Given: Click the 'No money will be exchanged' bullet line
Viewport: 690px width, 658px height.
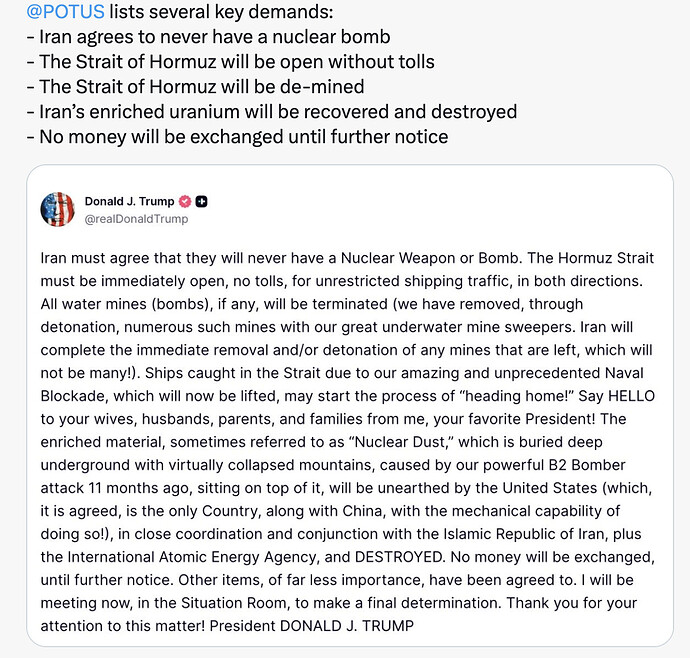Looking at the screenshot, I should [237, 137].
